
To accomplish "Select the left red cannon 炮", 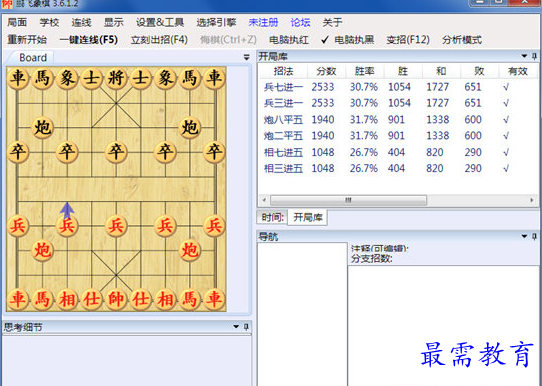I will (42, 250).
